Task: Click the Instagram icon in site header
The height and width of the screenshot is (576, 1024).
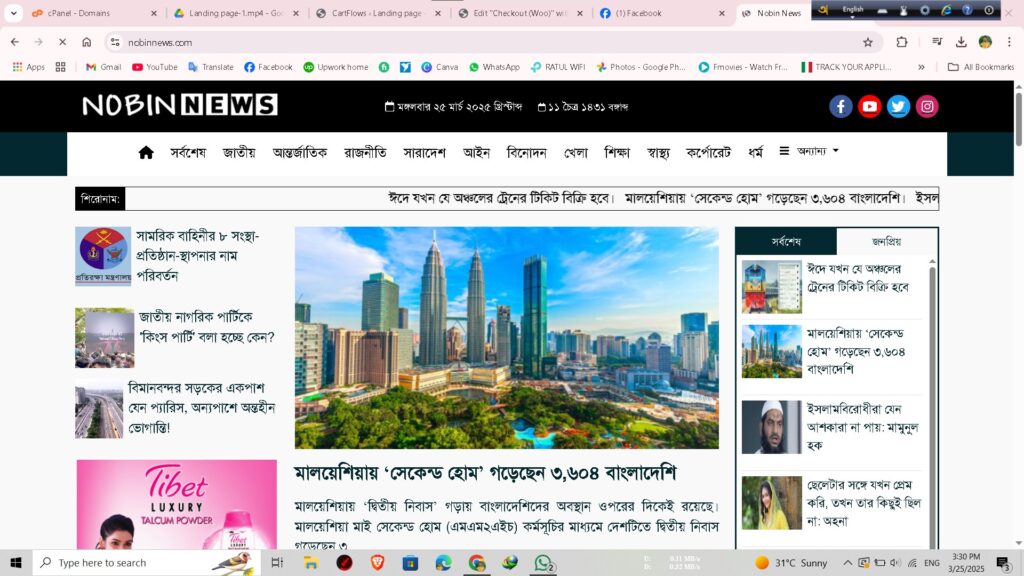Action: 928,107
